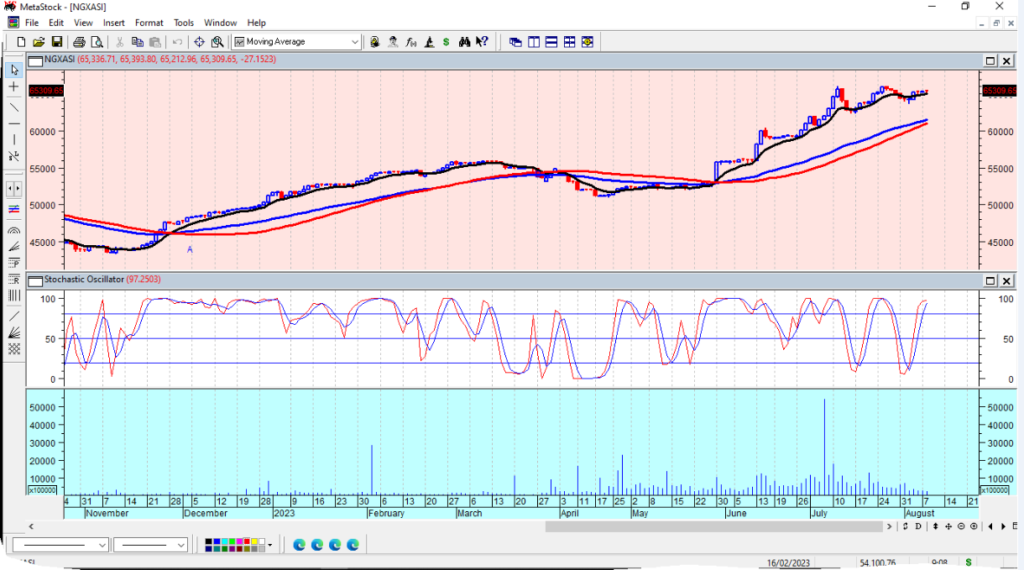Click the Print icon in the toolbar

click(79, 42)
